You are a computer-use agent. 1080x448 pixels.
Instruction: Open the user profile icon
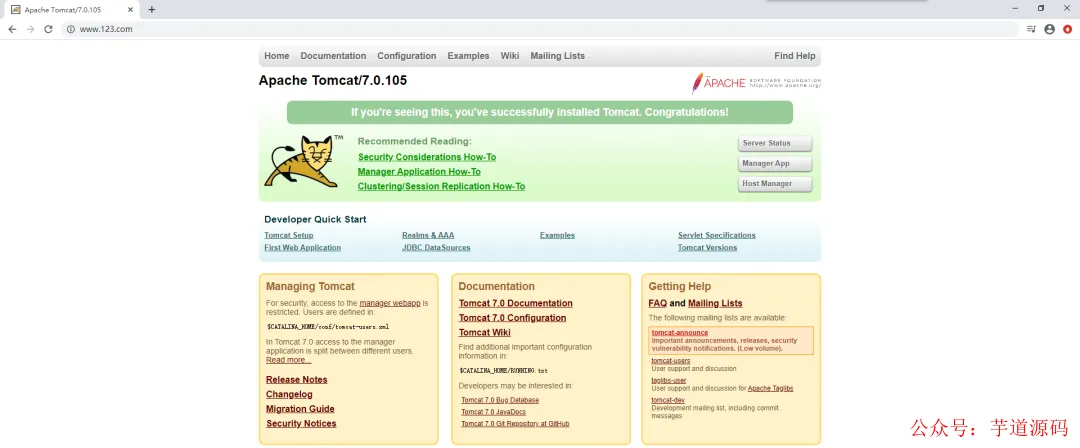[x=1050, y=29]
